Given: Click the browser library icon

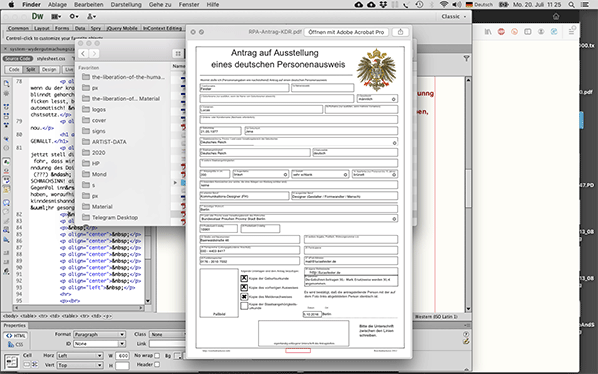Looking at the screenshot, I should pyautogui.click(x=488, y=32).
